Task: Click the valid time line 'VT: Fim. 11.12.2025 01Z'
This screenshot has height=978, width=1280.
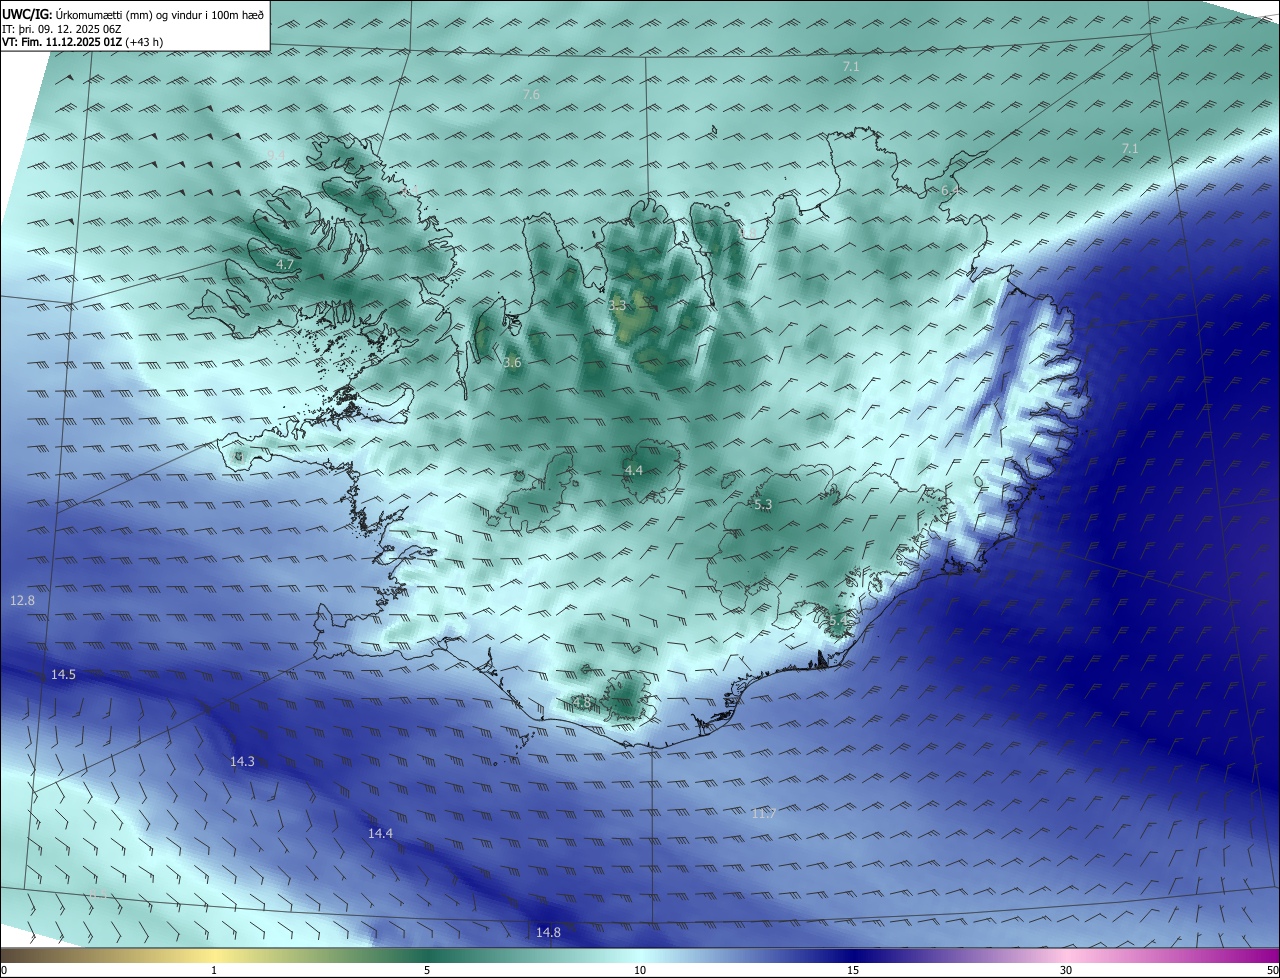Action: (64, 42)
